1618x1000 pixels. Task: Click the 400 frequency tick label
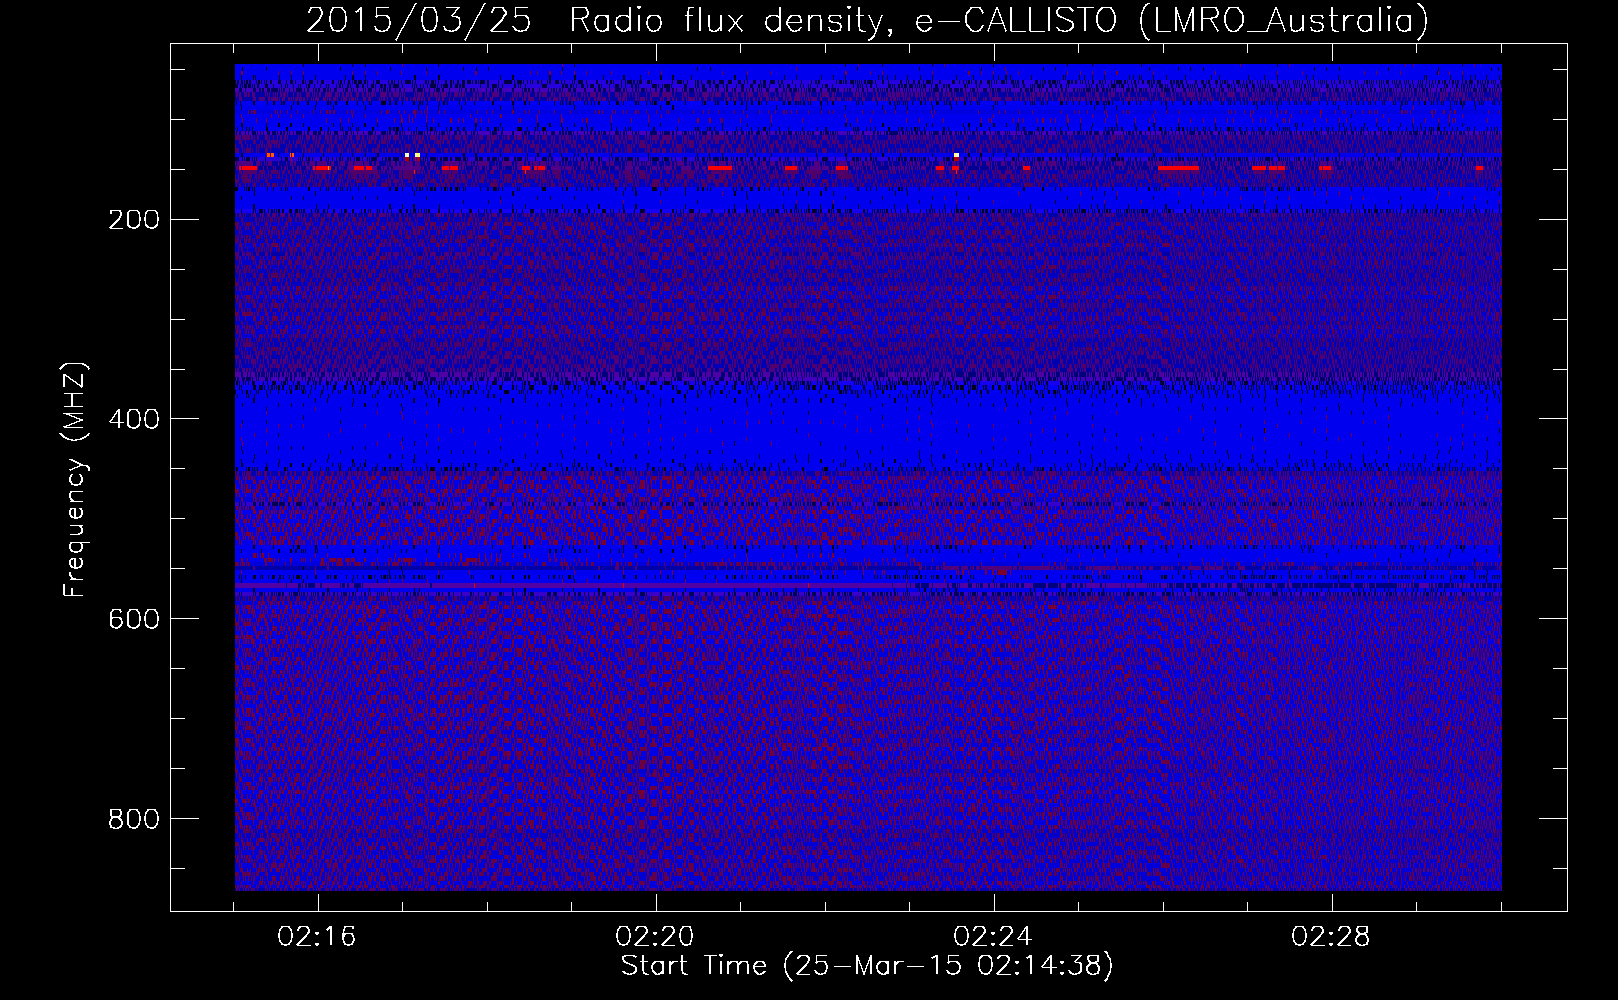(x=133, y=419)
